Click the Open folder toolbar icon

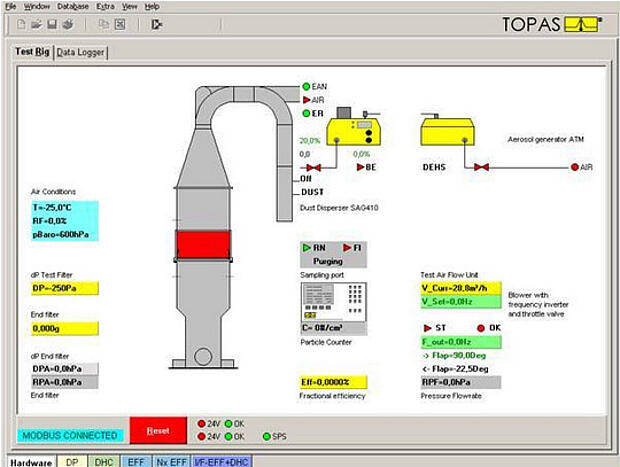[x=36, y=25]
